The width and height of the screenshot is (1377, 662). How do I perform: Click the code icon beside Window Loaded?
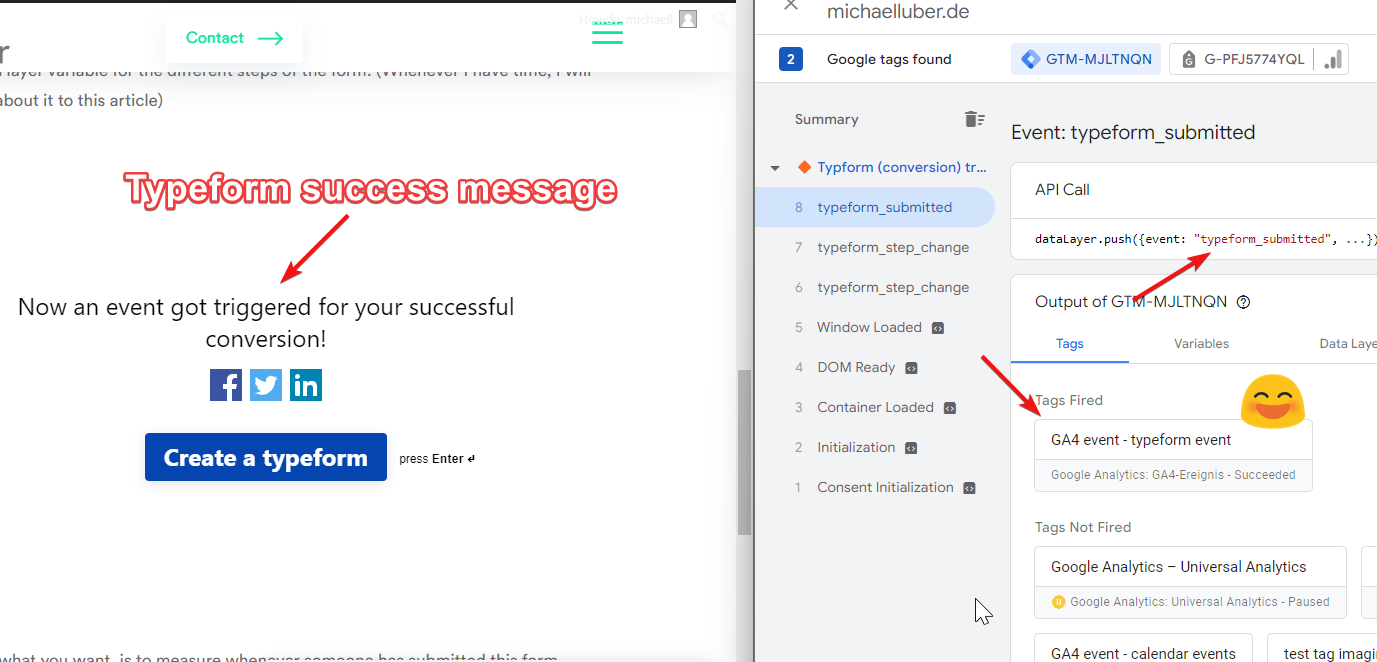point(938,328)
